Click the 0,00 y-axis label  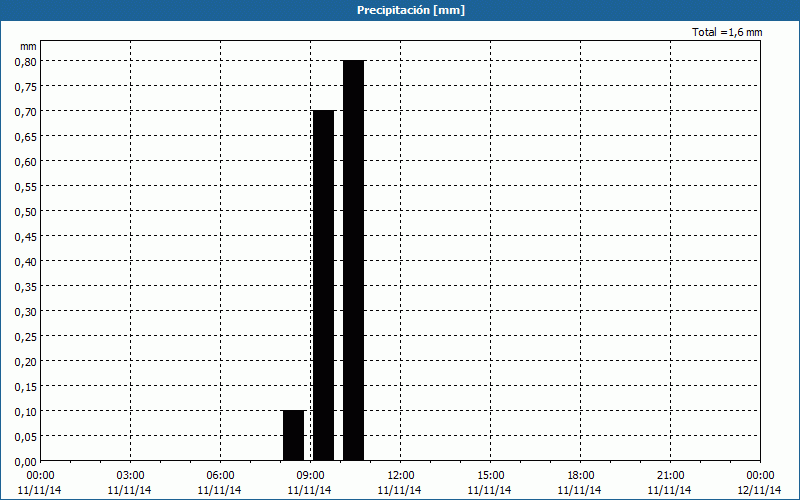tap(26, 461)
